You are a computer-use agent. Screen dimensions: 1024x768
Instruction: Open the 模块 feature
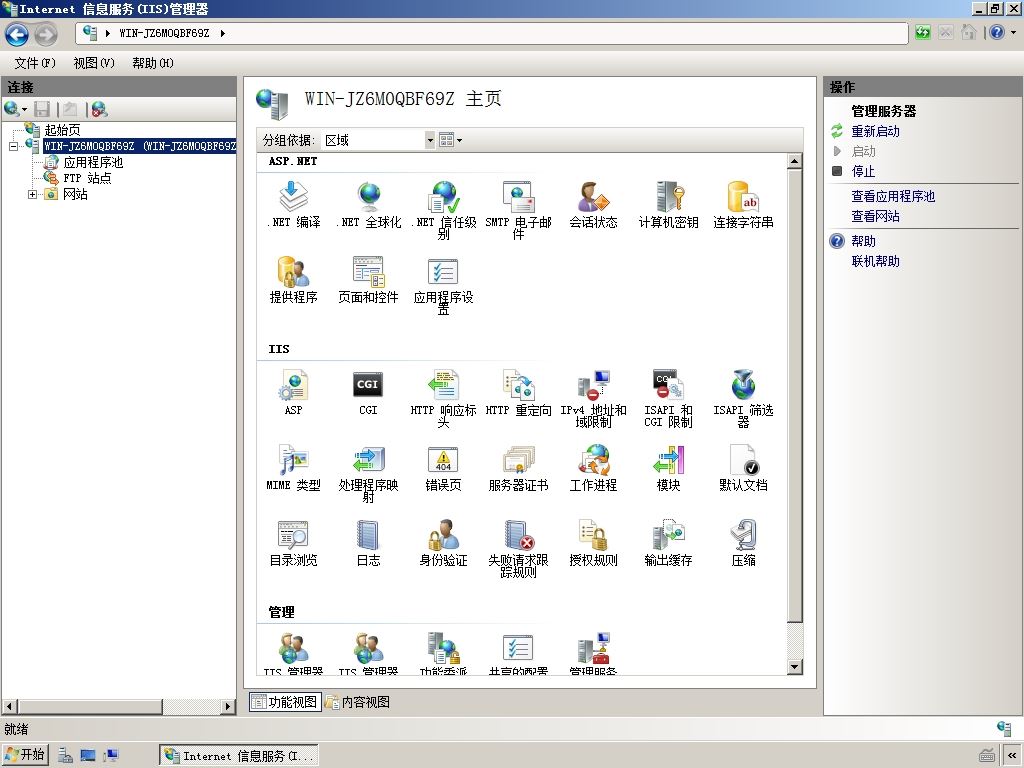pyautogui.click(x=668, y=468)
